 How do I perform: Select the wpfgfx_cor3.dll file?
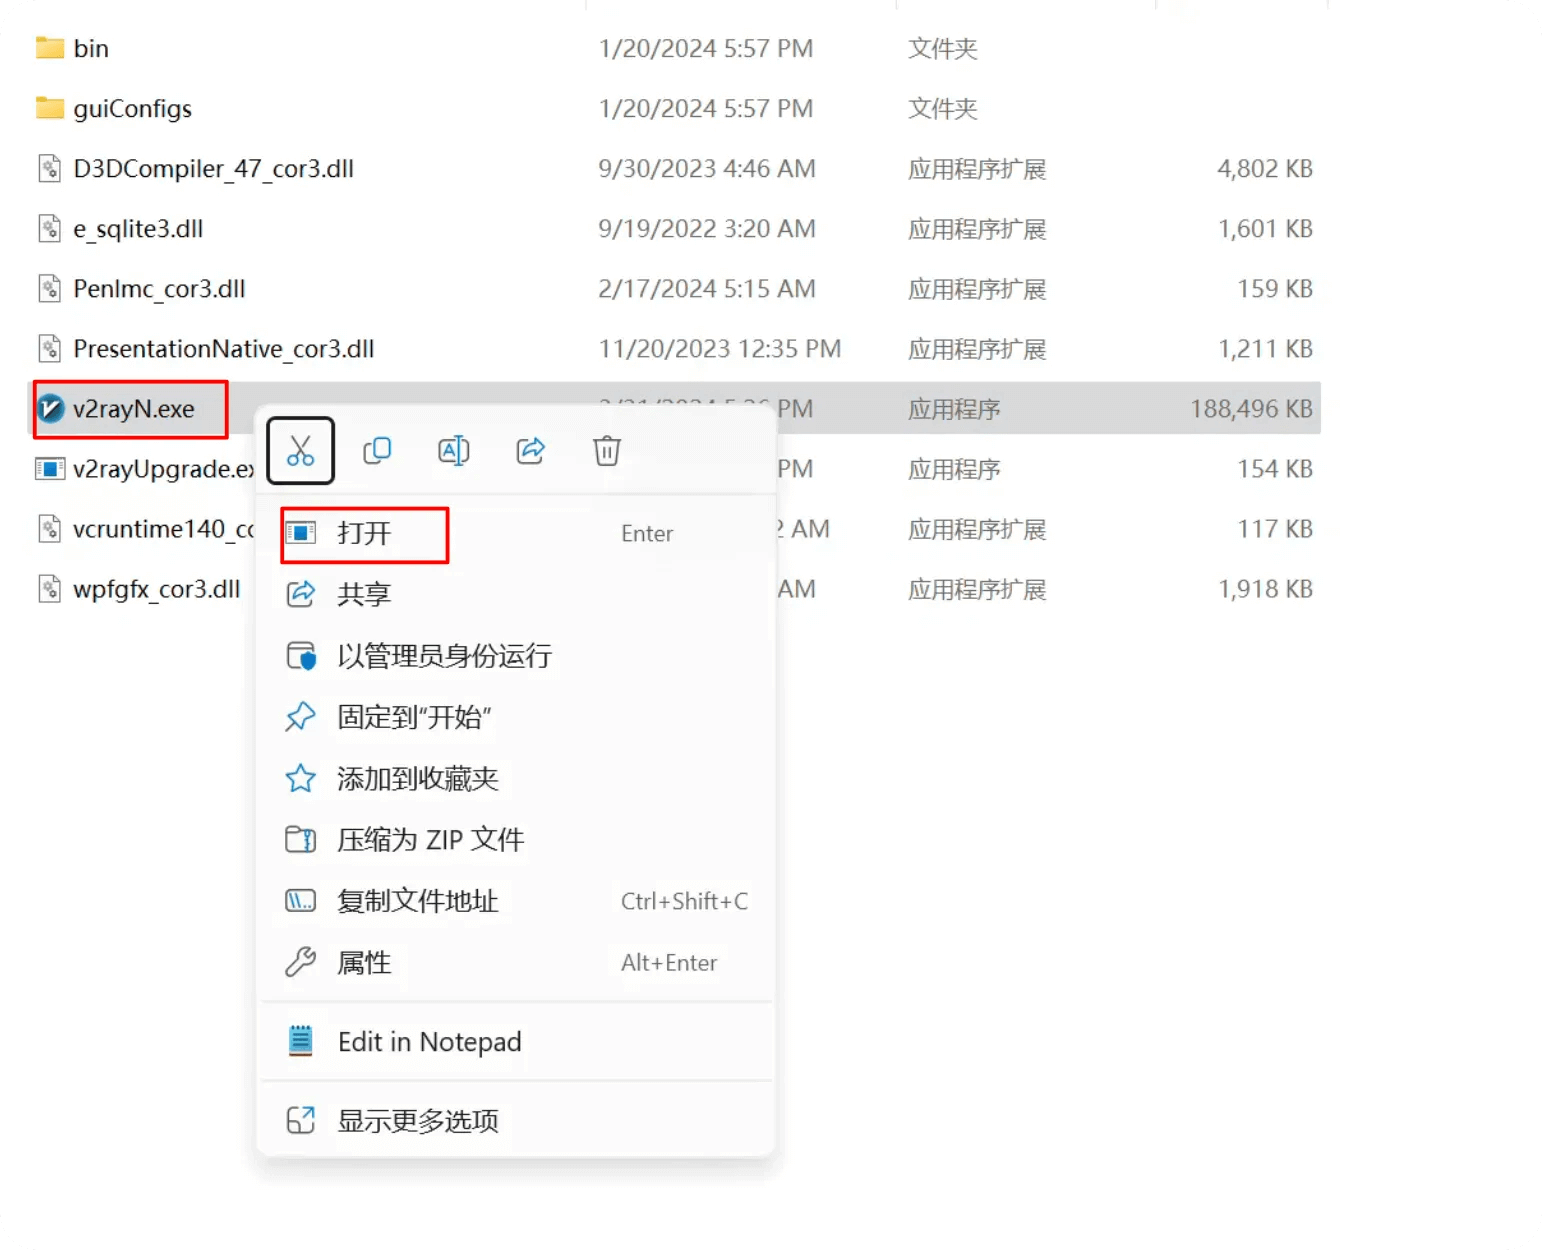pyautogui.click(x=156, y=588)
